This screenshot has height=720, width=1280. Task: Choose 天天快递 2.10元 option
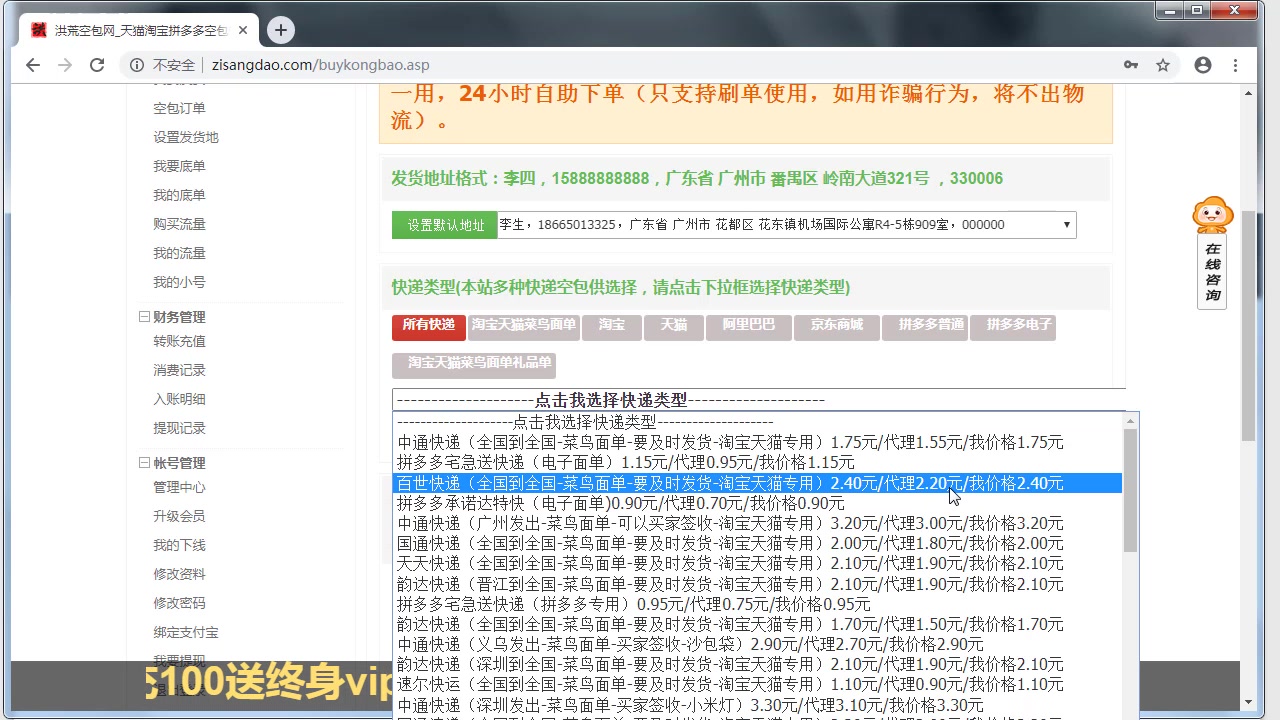[x=757, y=564]
